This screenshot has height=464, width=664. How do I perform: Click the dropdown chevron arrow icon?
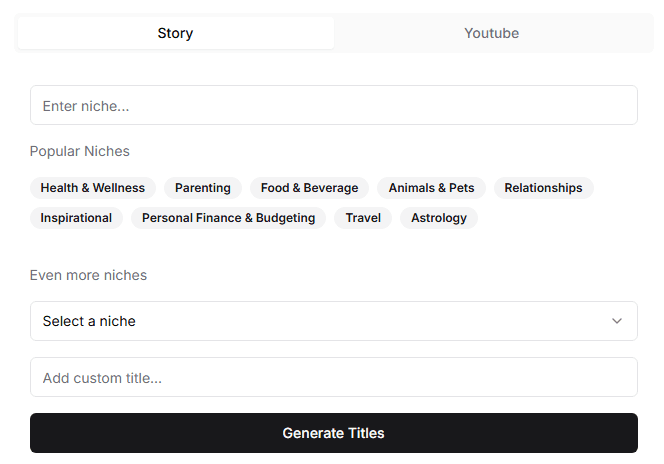[x=617, y=321]
